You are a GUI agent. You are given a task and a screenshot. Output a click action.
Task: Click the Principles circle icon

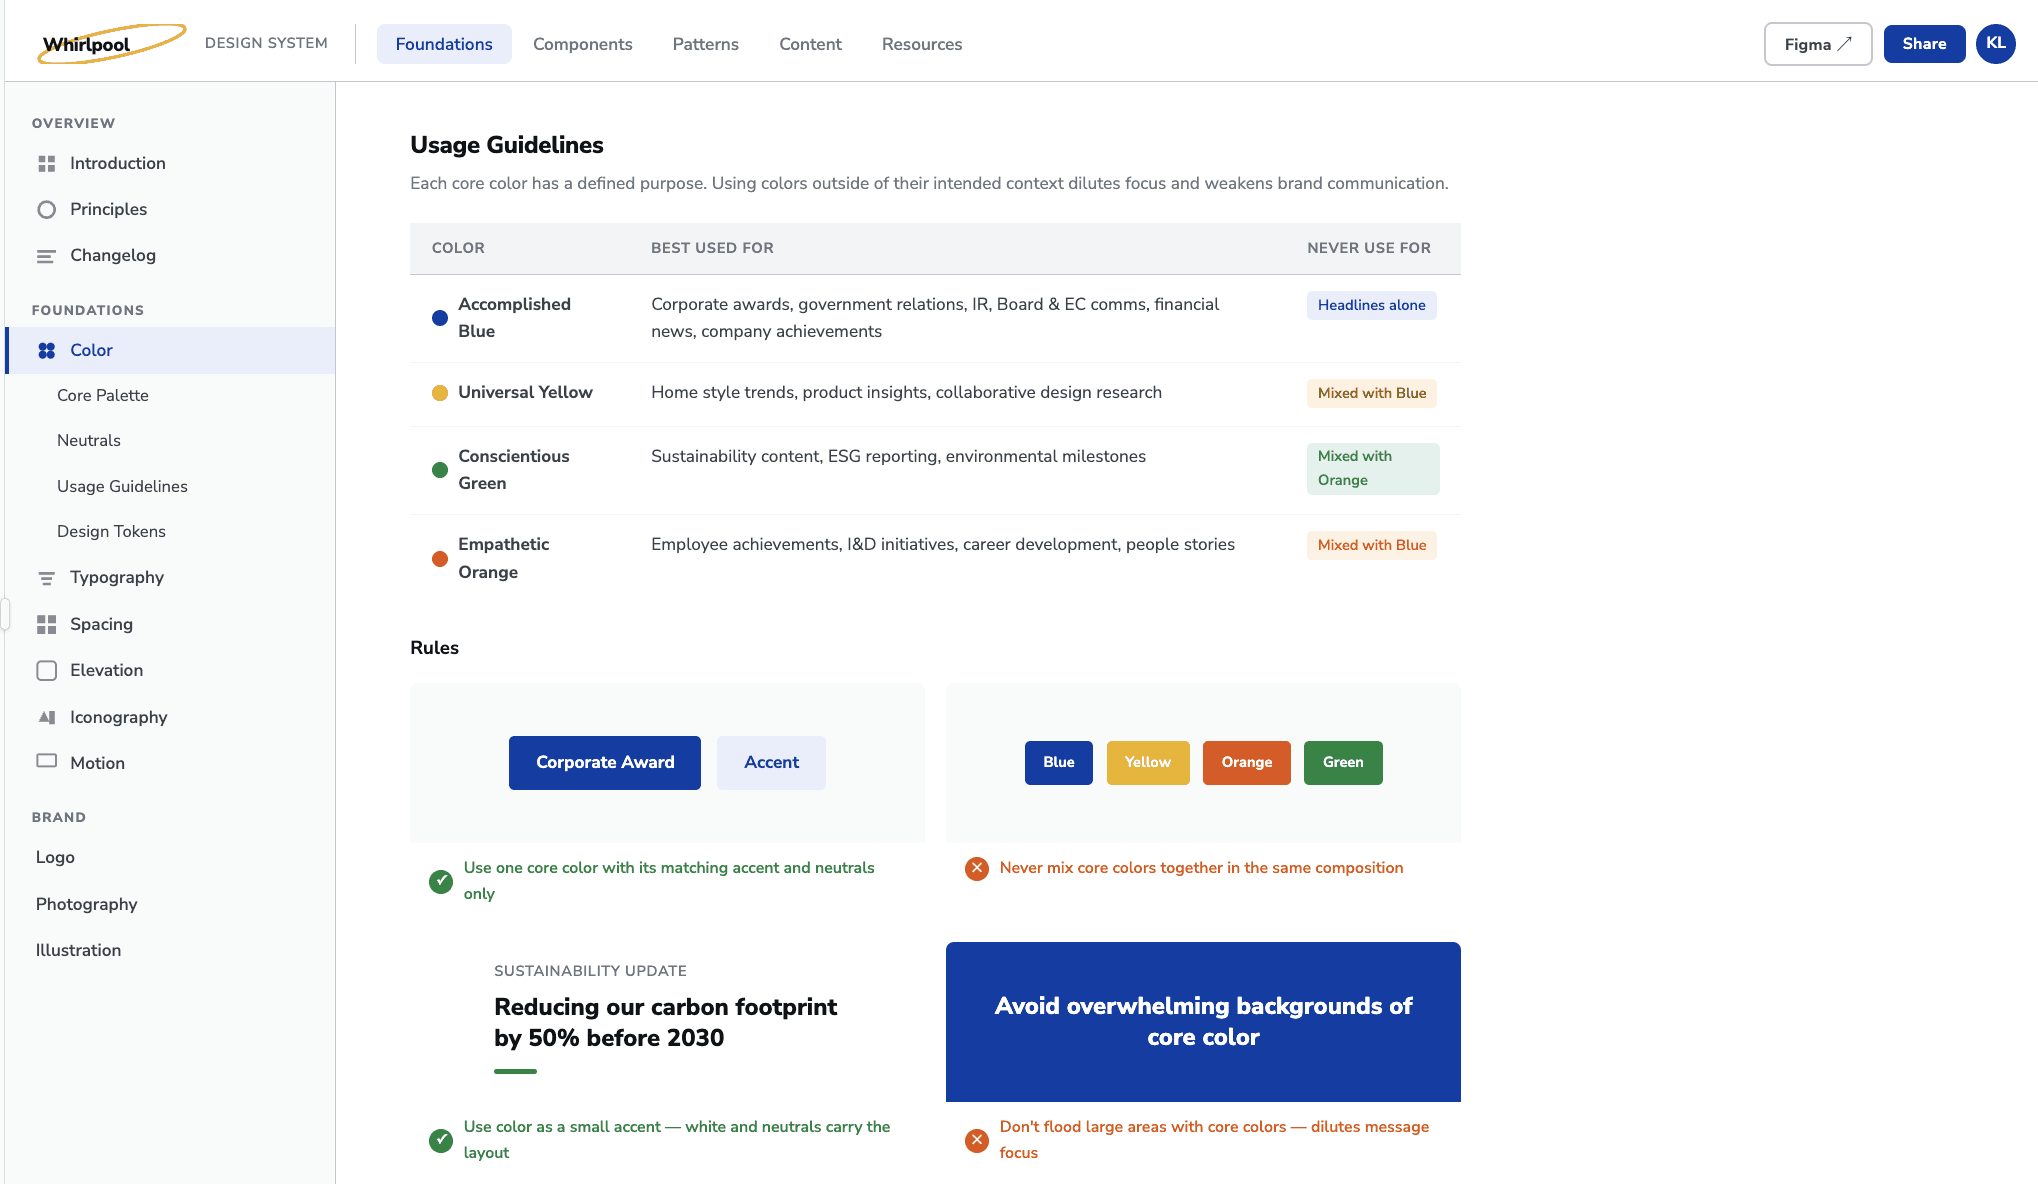(x=46, y=209)
